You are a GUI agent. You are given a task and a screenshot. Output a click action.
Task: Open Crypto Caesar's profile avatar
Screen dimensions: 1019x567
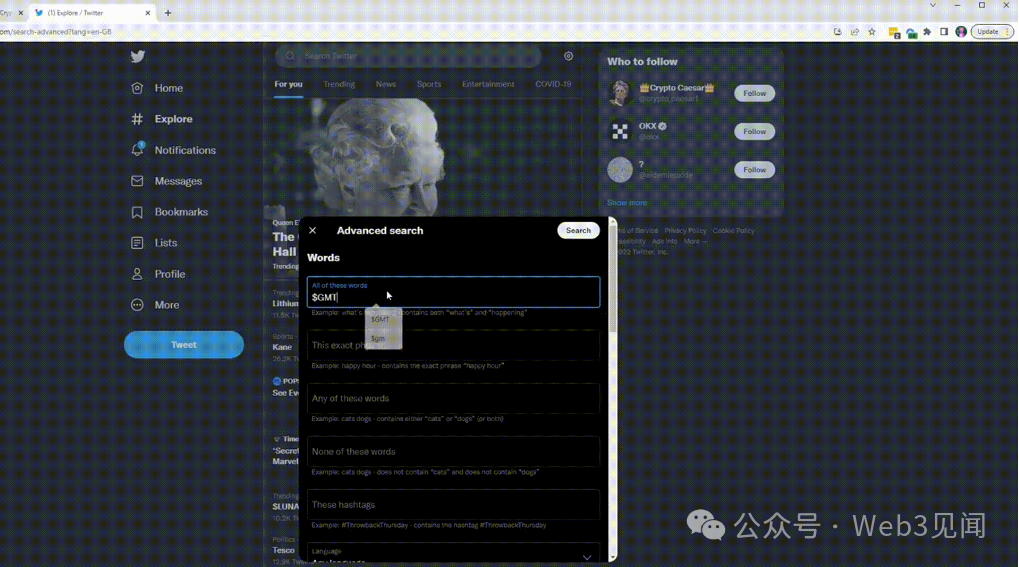pyautogui.click(x=620, y=94)
